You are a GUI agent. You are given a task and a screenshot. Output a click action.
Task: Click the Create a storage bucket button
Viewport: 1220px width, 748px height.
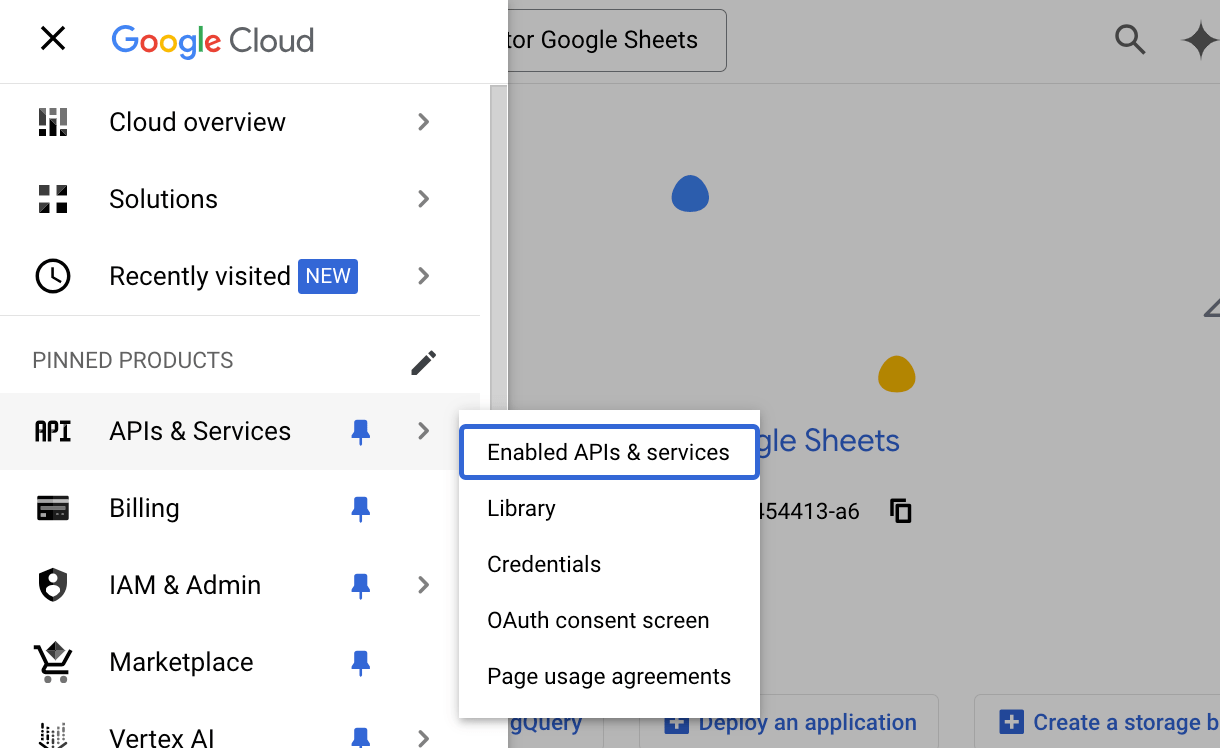click(x=1097, y=722)
